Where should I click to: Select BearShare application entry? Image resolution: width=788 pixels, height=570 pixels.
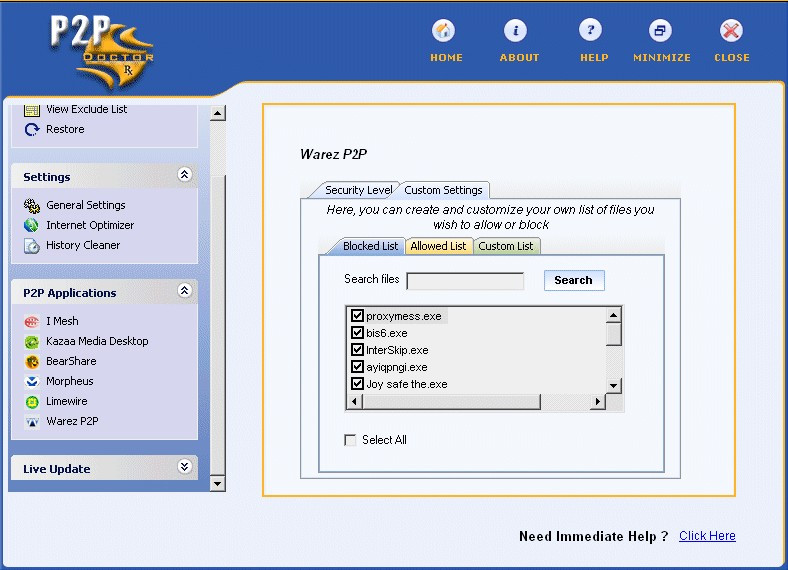point(71,361)
